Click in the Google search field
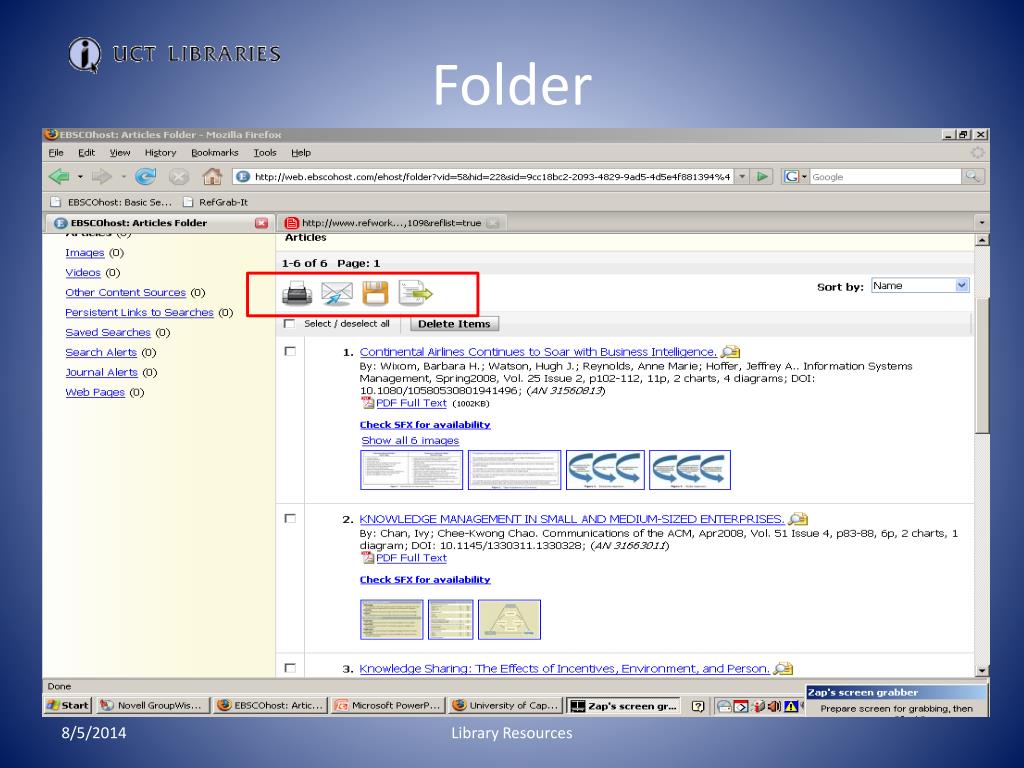1024x768 pixels. tap(885, 176)
